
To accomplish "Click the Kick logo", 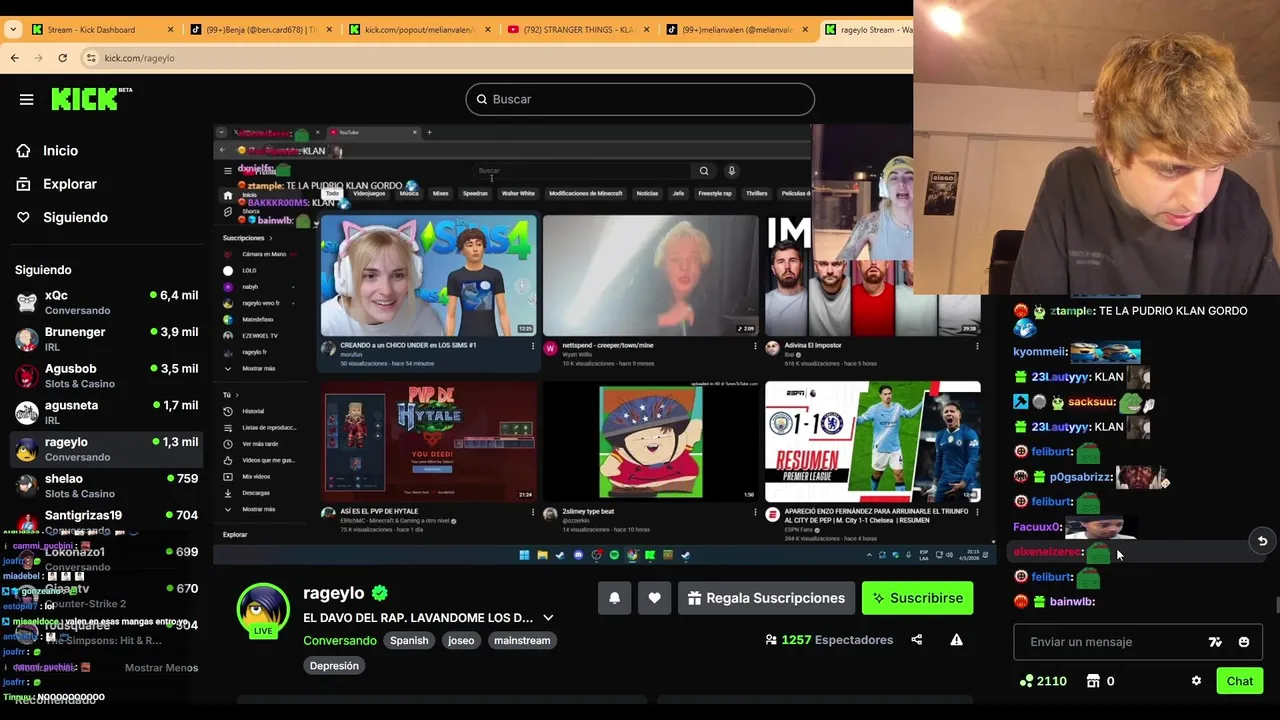I will click(x=91, y=99).
